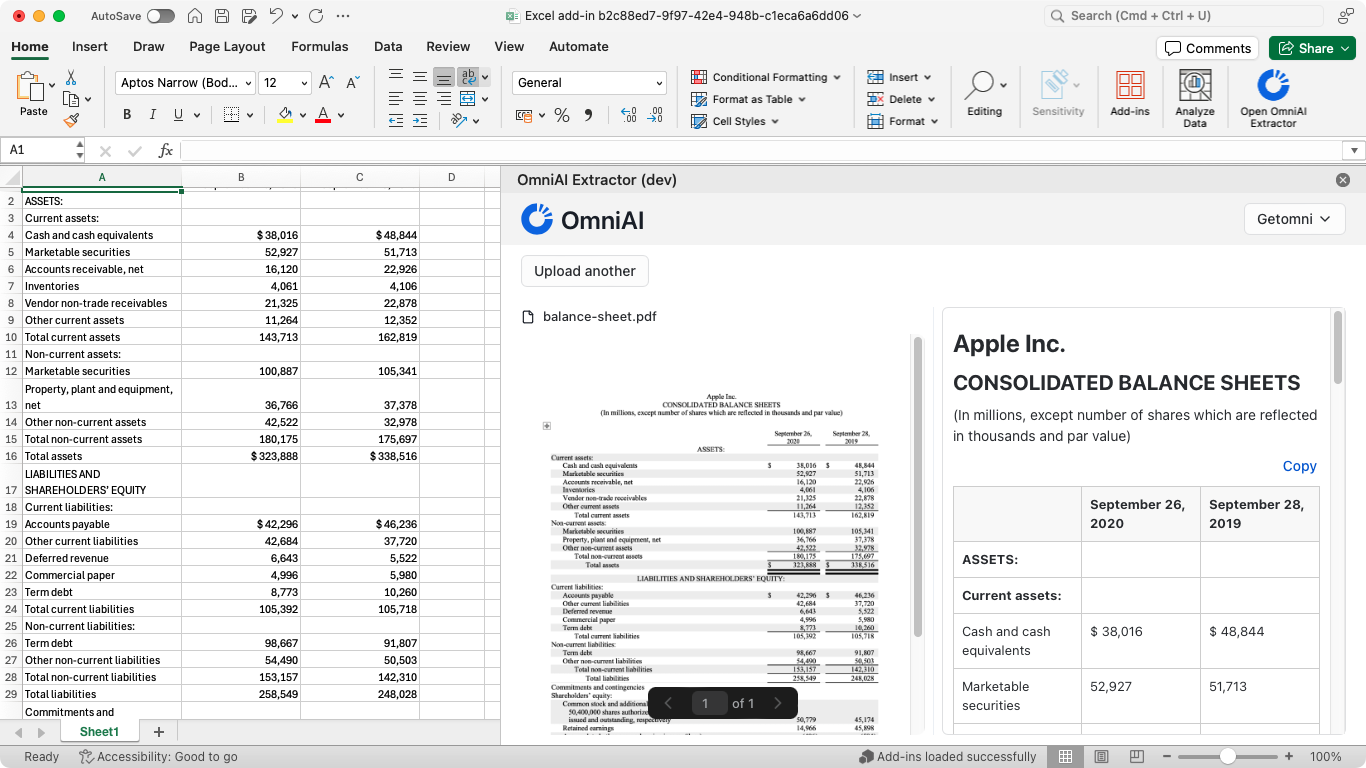The height and width of the screenshot is (768, 1366).
Task: Open Format as Table menu
Action: click(x=749, y=99)
